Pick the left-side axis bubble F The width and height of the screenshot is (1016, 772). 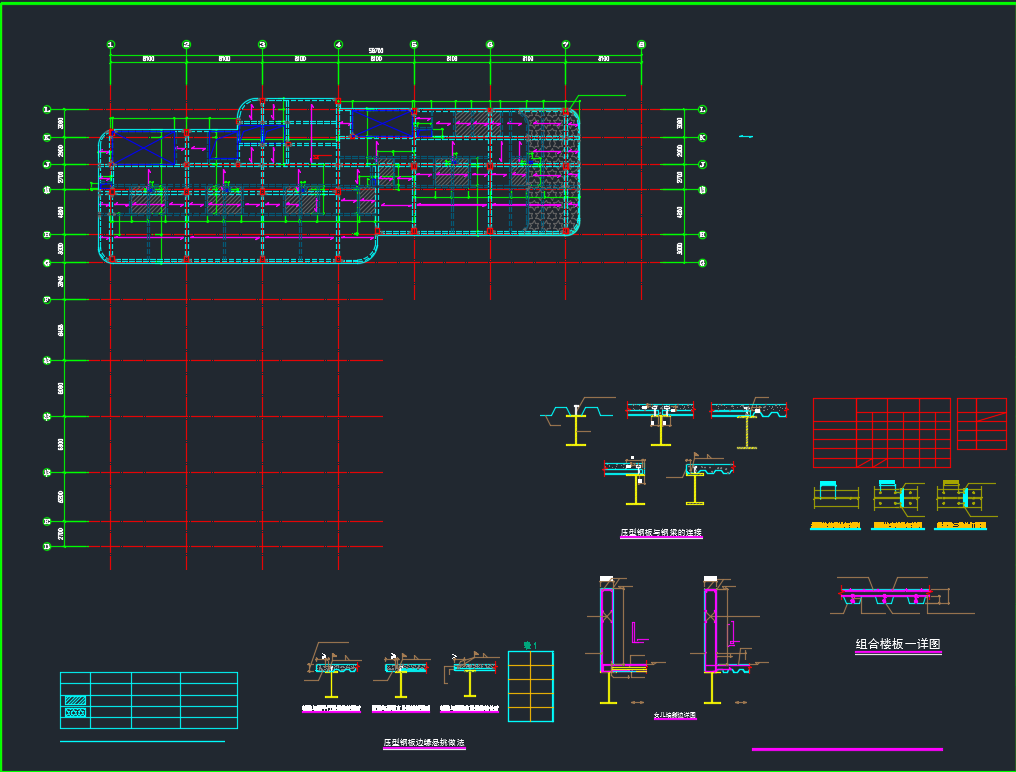pos(47,299)
